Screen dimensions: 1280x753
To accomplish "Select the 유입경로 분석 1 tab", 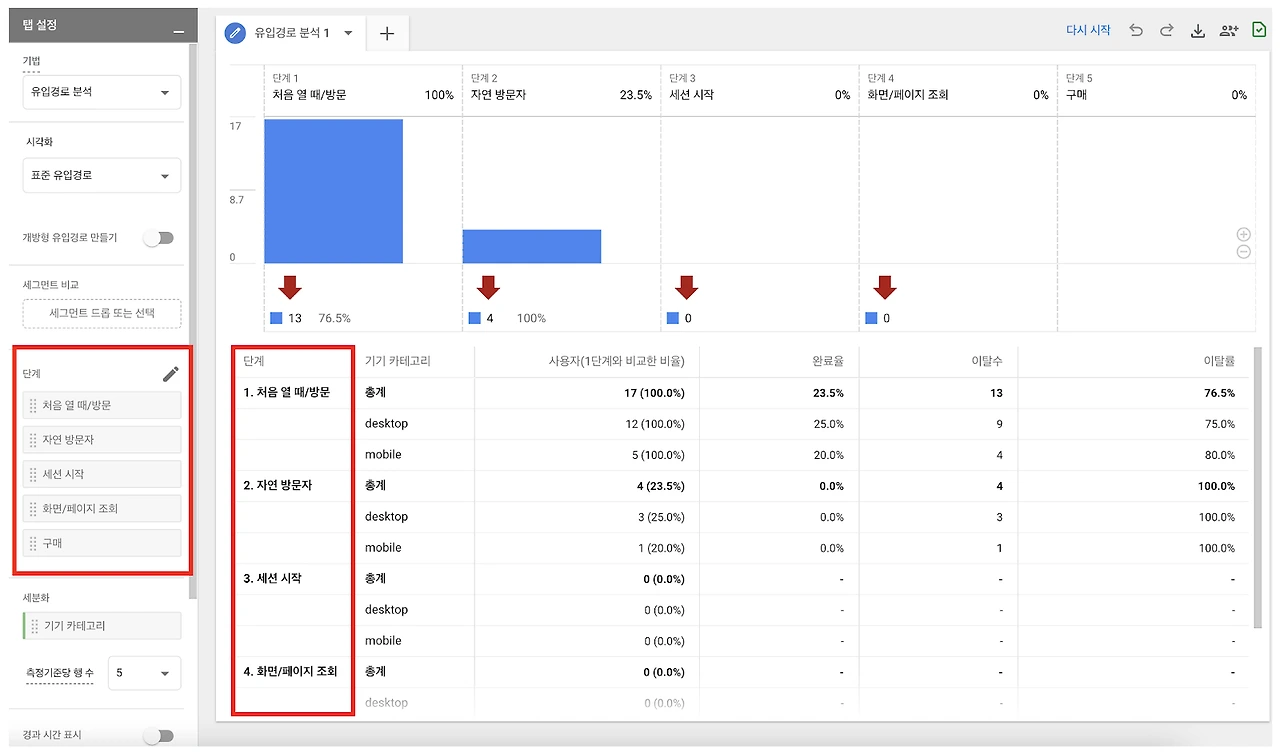I will 291,33.
